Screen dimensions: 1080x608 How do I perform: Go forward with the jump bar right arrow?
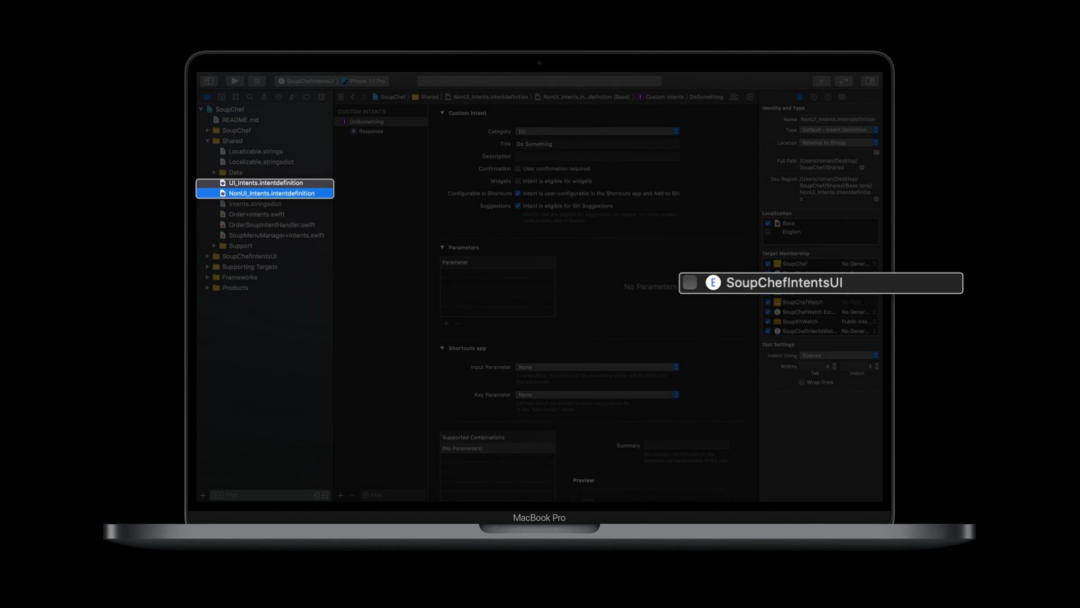coord(363,97)
